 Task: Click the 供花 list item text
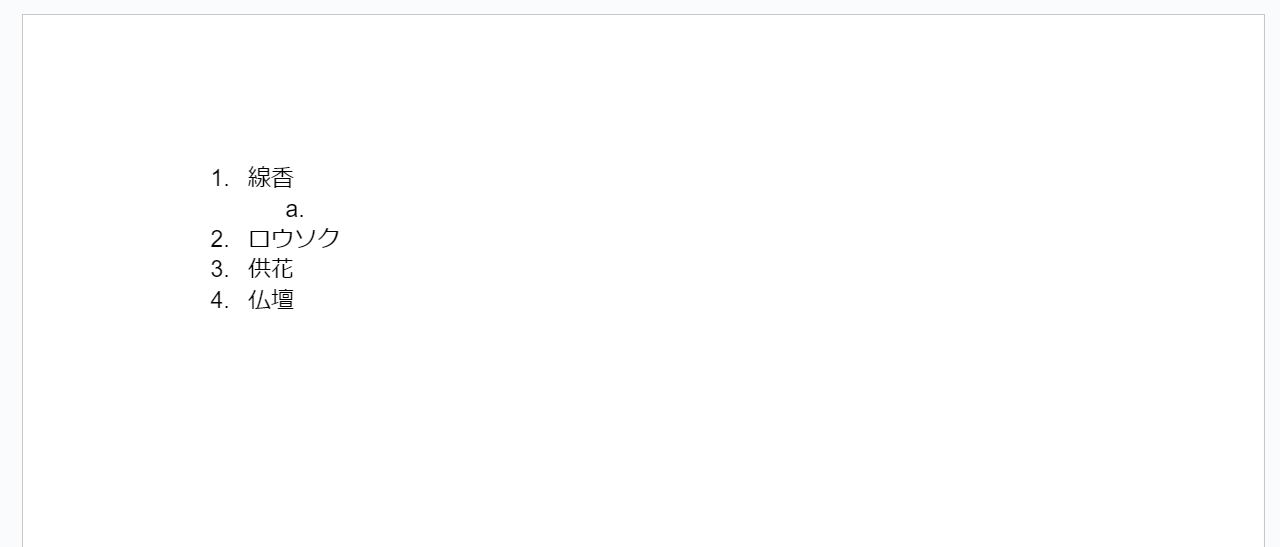[271, 269]
